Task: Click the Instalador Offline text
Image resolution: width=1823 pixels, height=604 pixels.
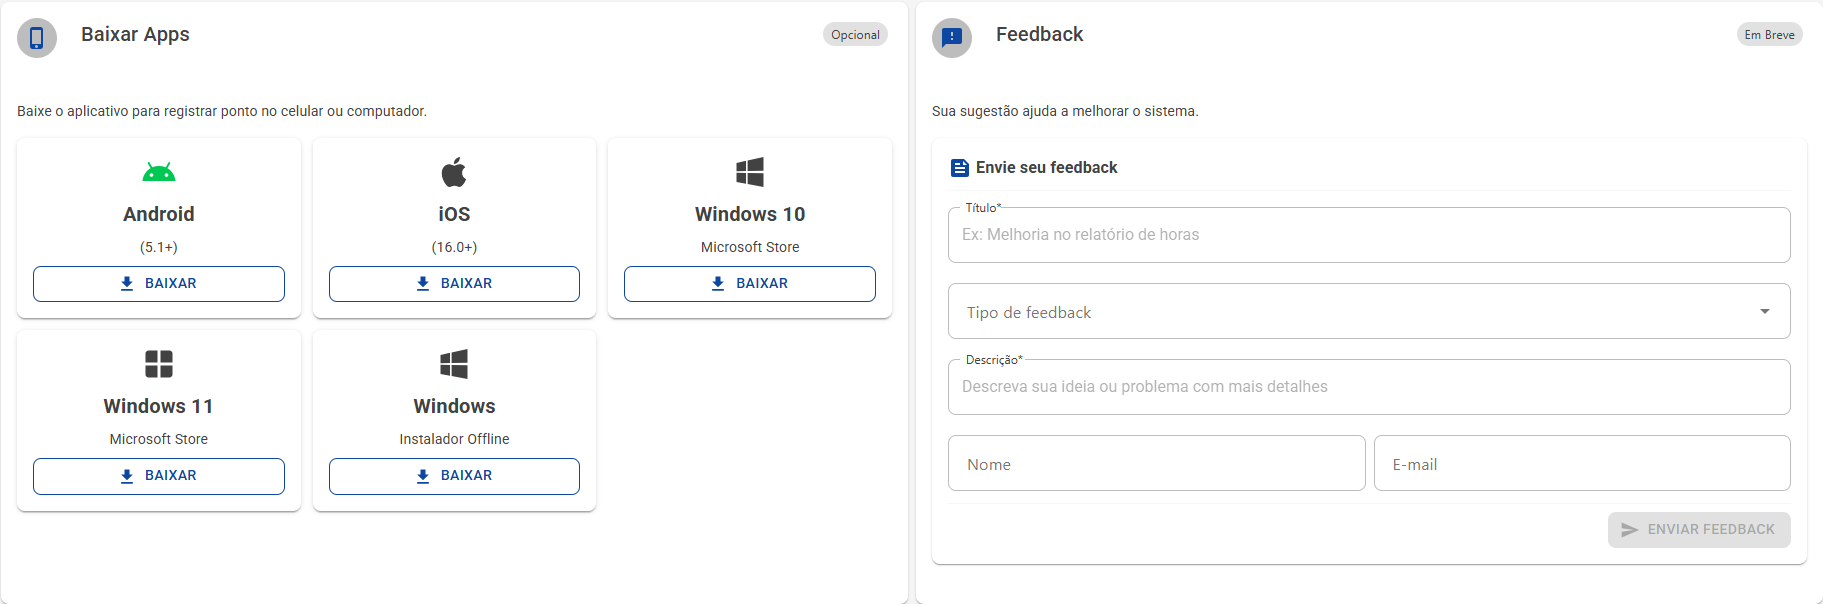Action: [454, 439]
